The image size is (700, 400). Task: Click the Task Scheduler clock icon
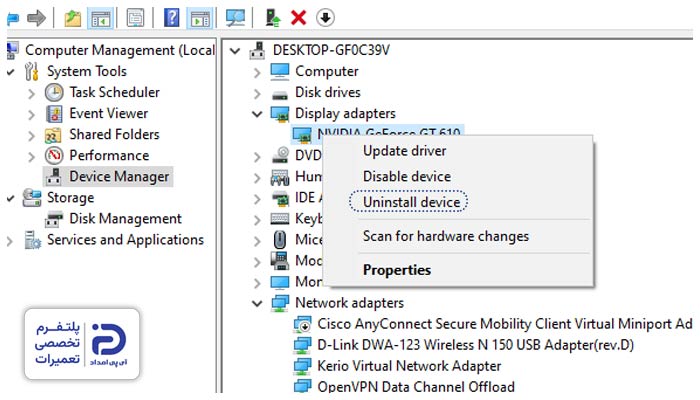(54, 93)
